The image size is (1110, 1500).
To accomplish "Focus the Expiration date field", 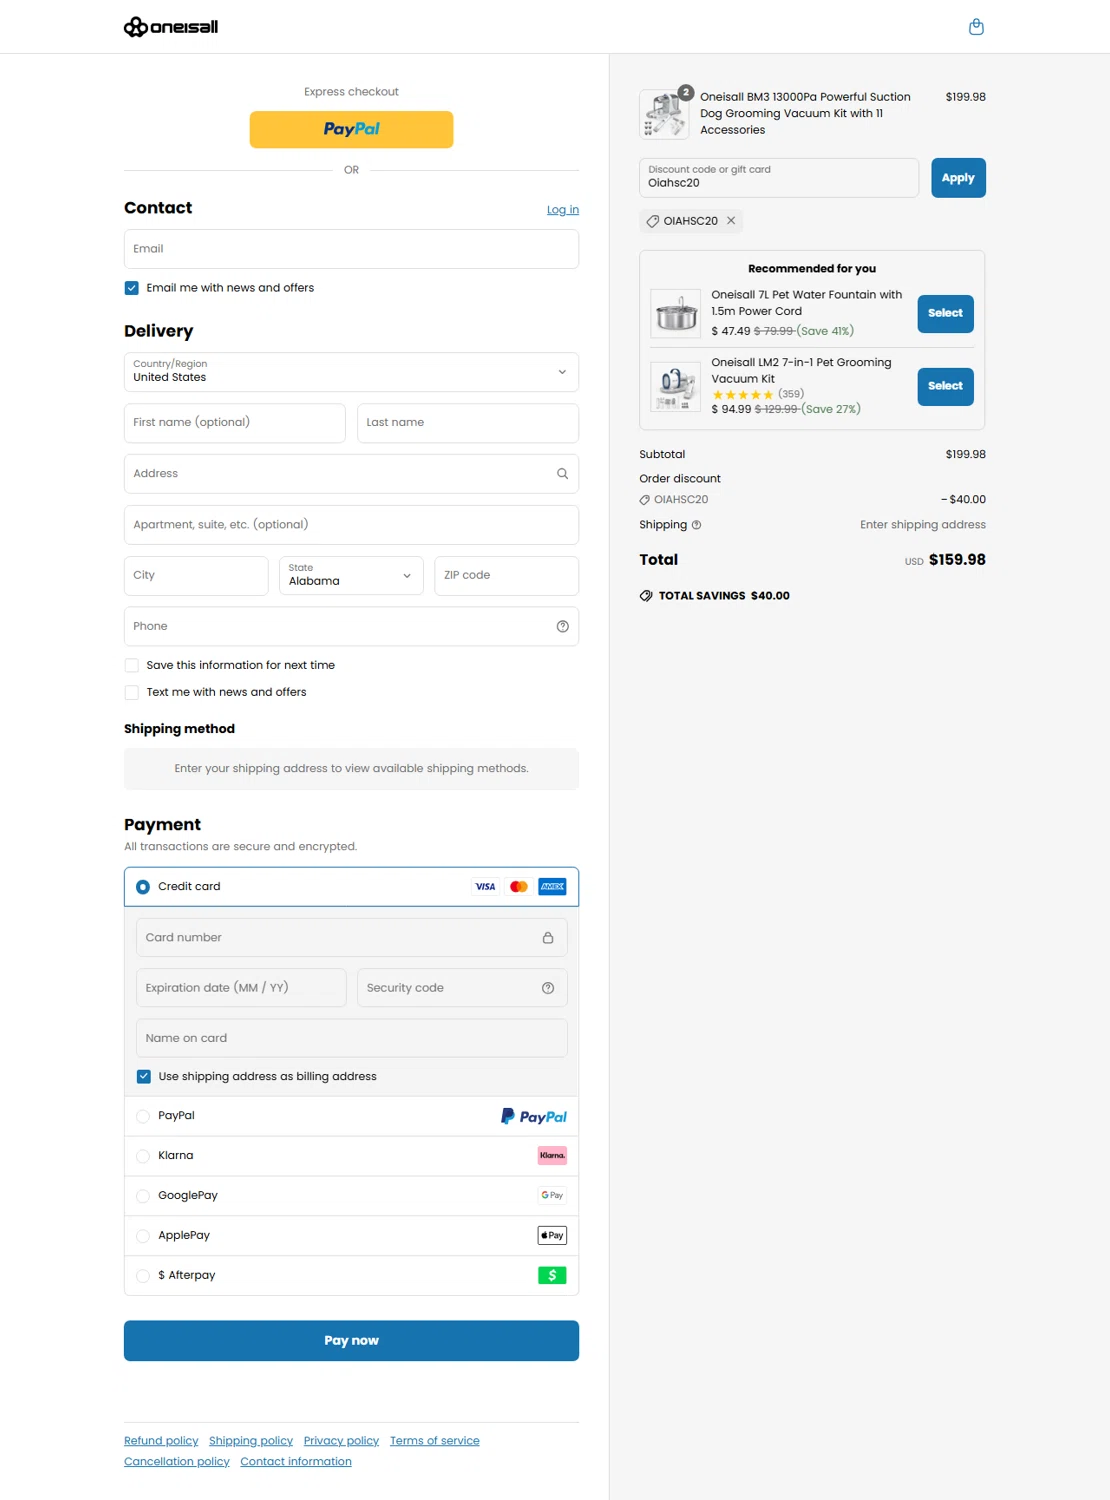I will 241,988.
